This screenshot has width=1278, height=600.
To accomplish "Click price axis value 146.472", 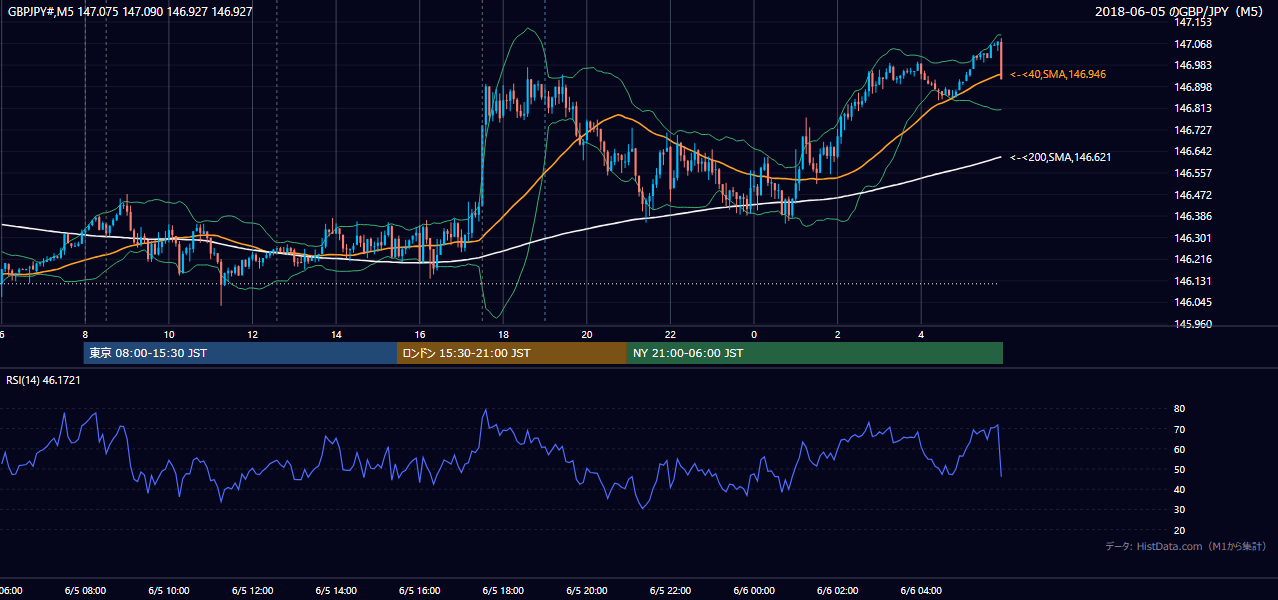I will (1194, 195).
